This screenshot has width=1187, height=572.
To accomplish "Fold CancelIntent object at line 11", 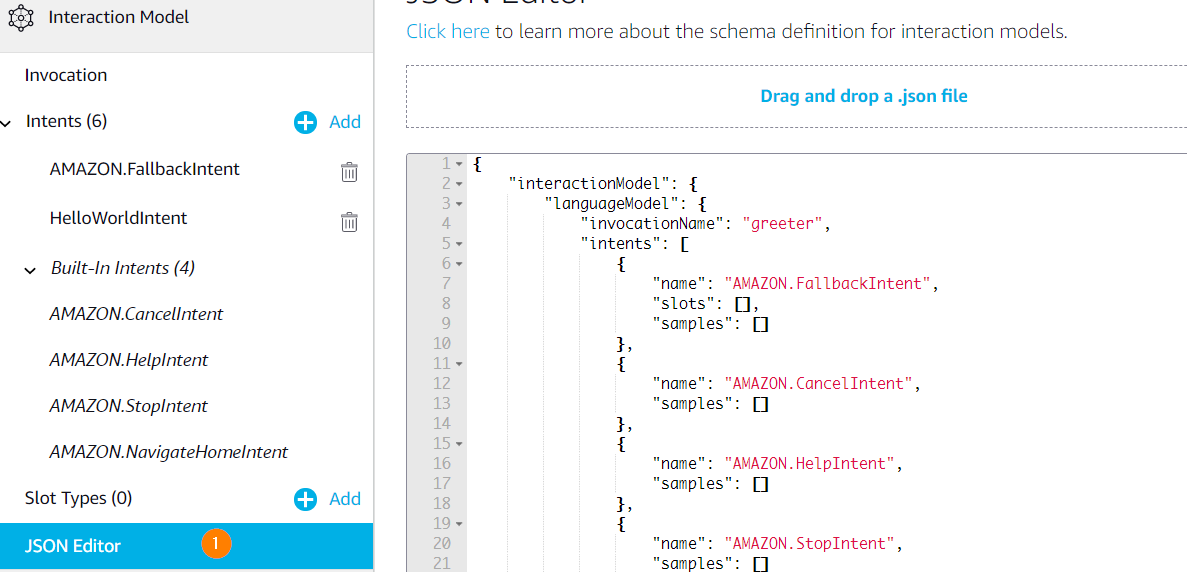I will (460, 364).
